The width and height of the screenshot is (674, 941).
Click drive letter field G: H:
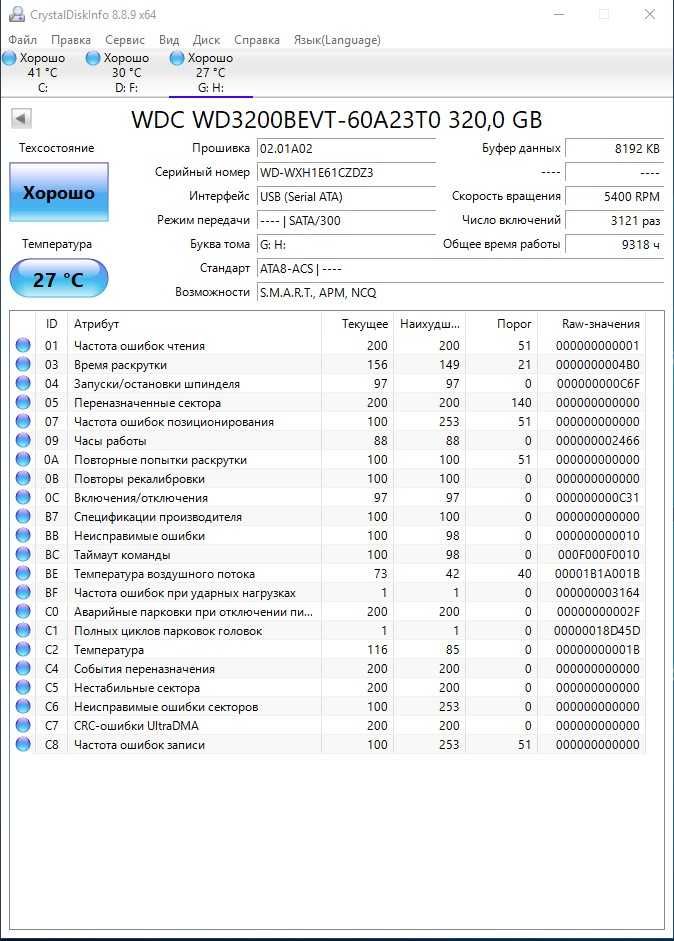tap(346, 245)
